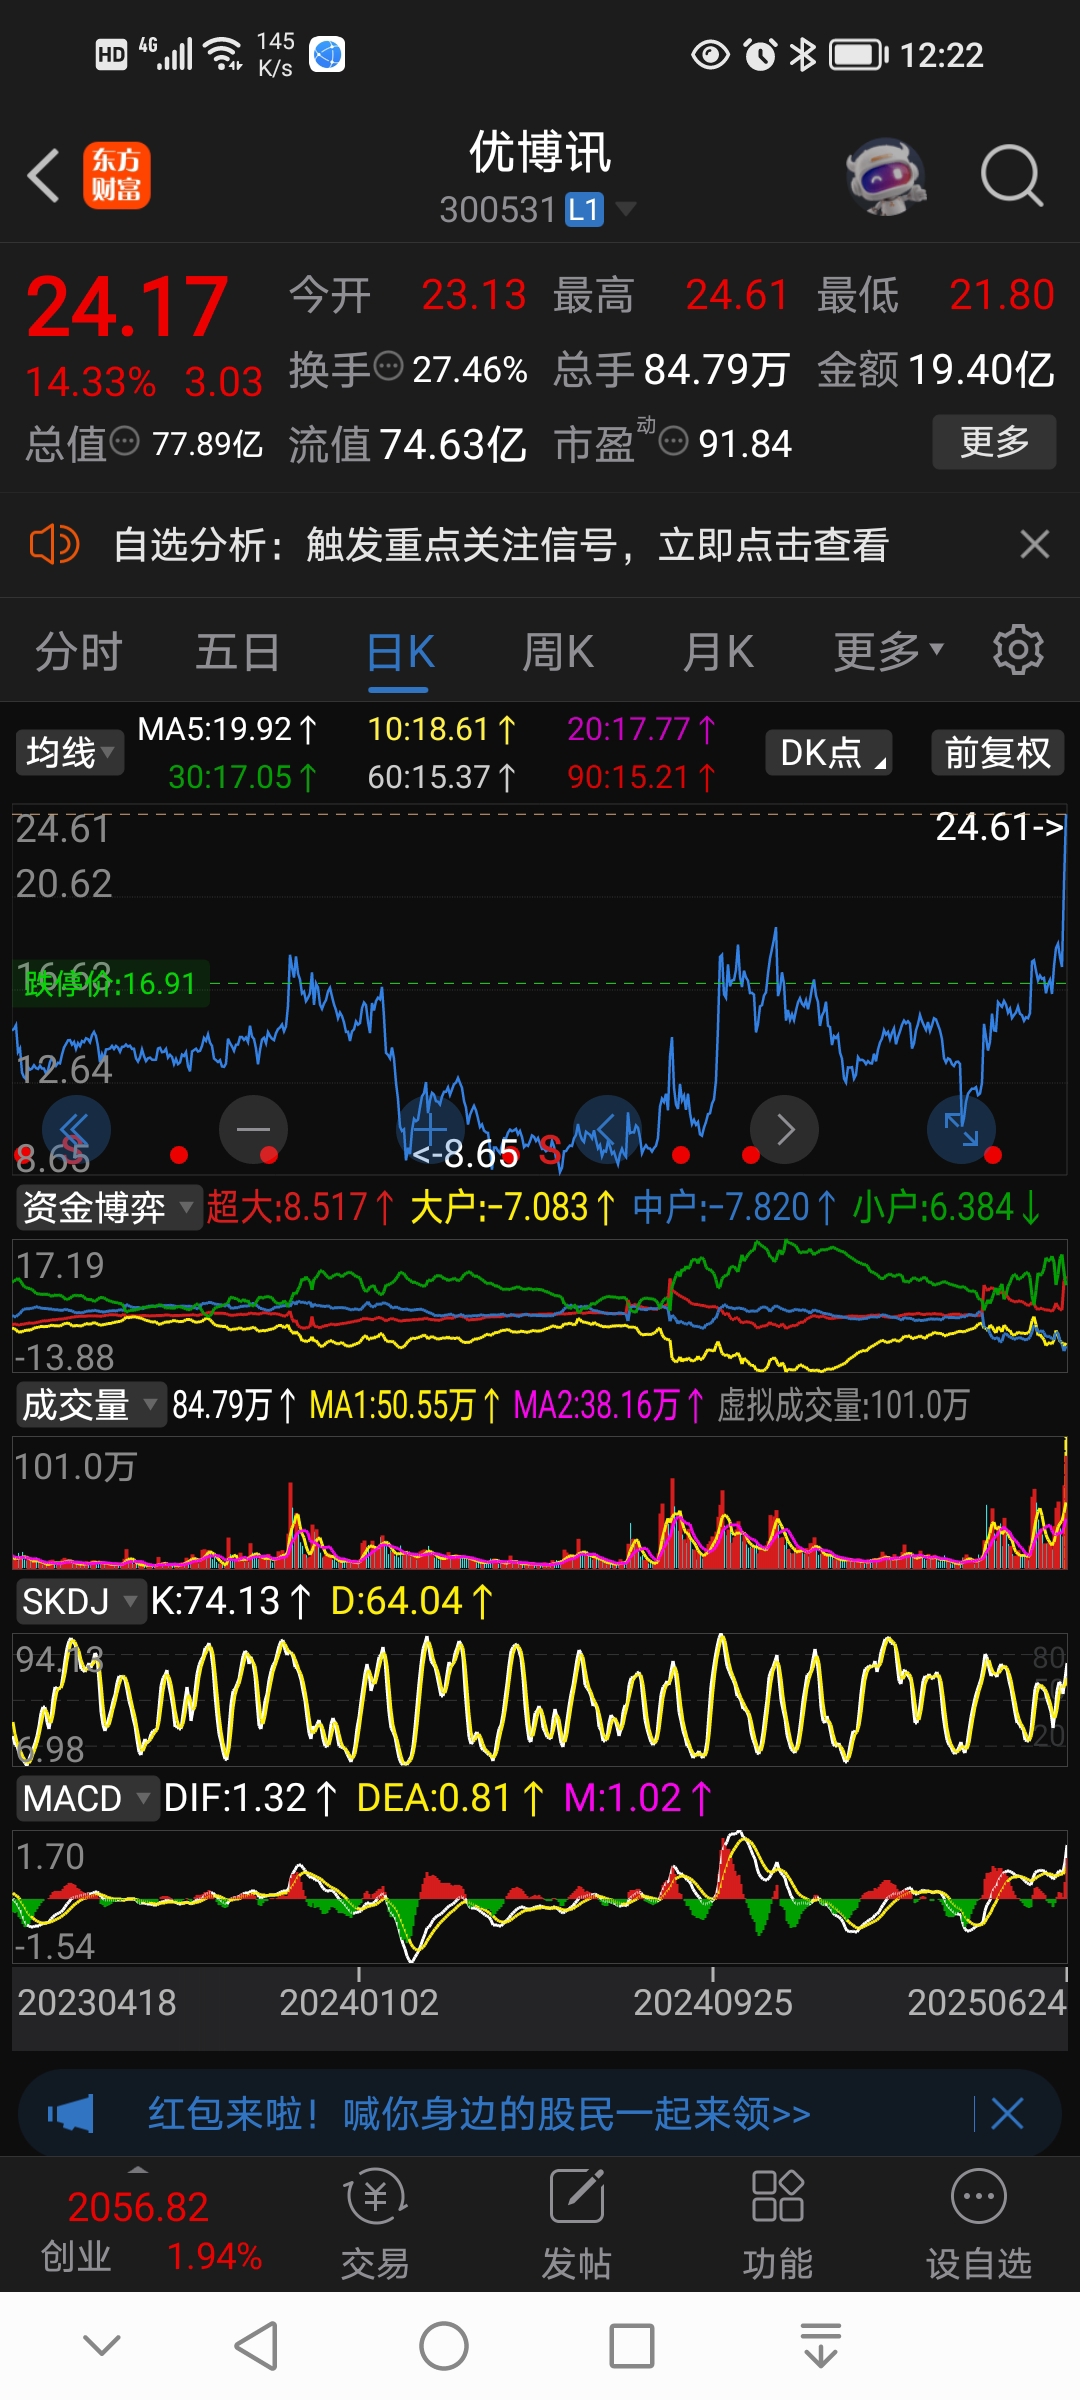Screen dimensions: 1080x2400
Task: Open the 发帖 post icon
Action: pyautogui.click(x=577, y=2225)
